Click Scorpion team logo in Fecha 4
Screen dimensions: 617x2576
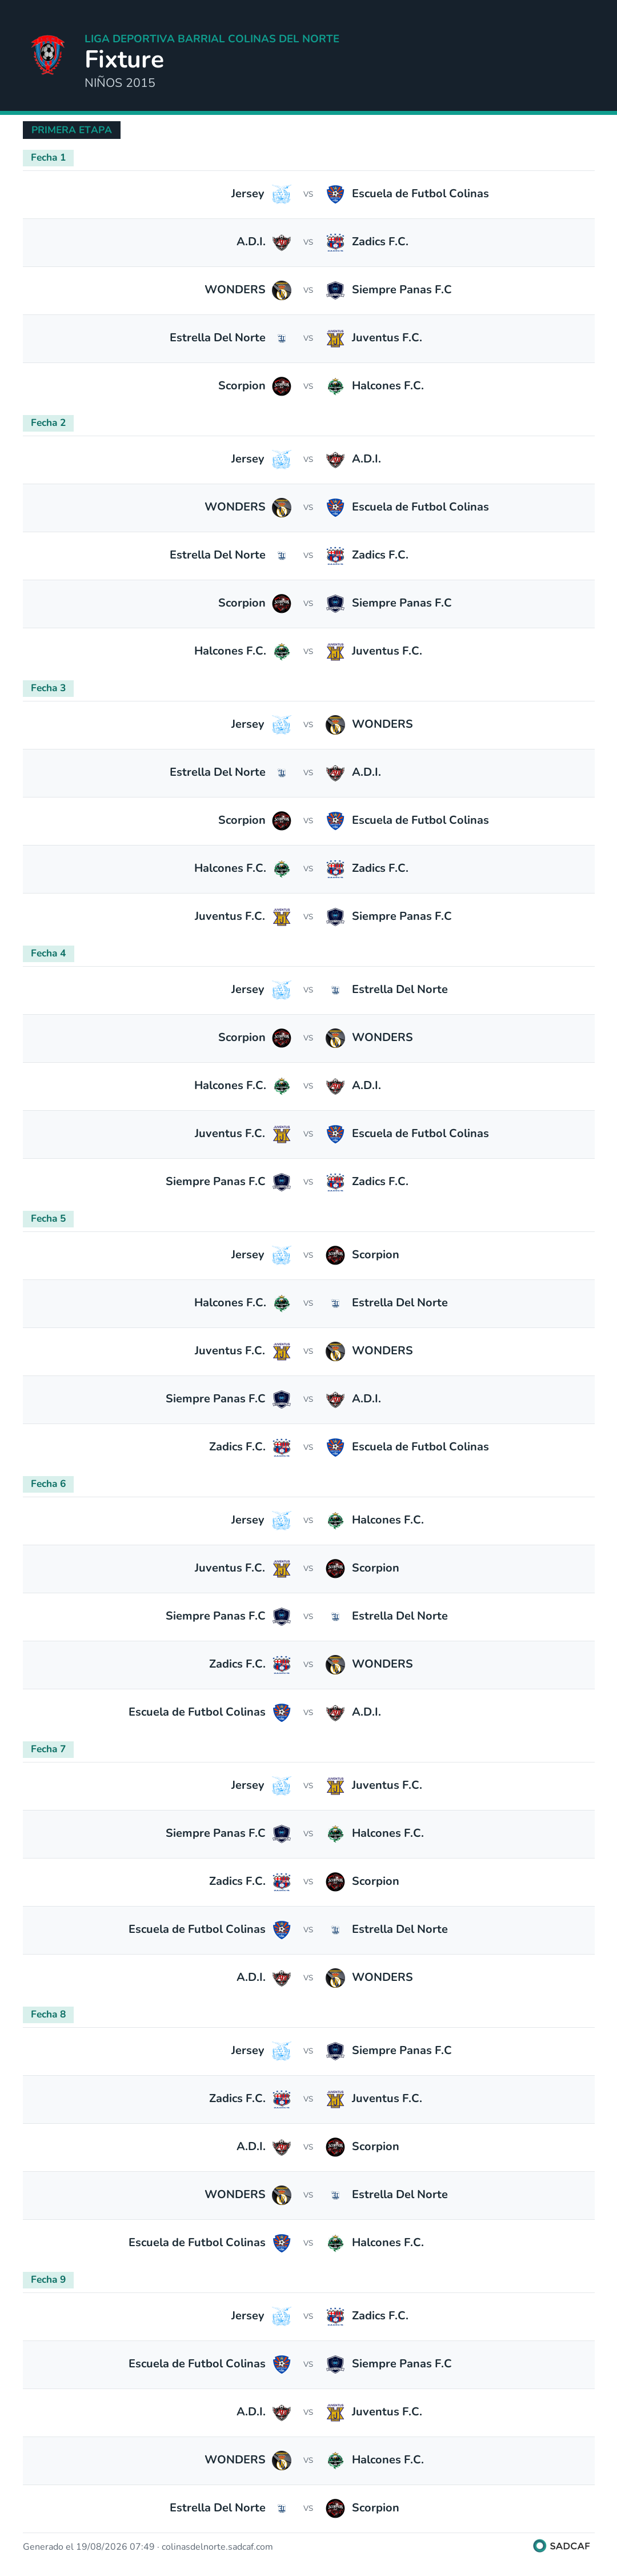(x=282, y=1037)
